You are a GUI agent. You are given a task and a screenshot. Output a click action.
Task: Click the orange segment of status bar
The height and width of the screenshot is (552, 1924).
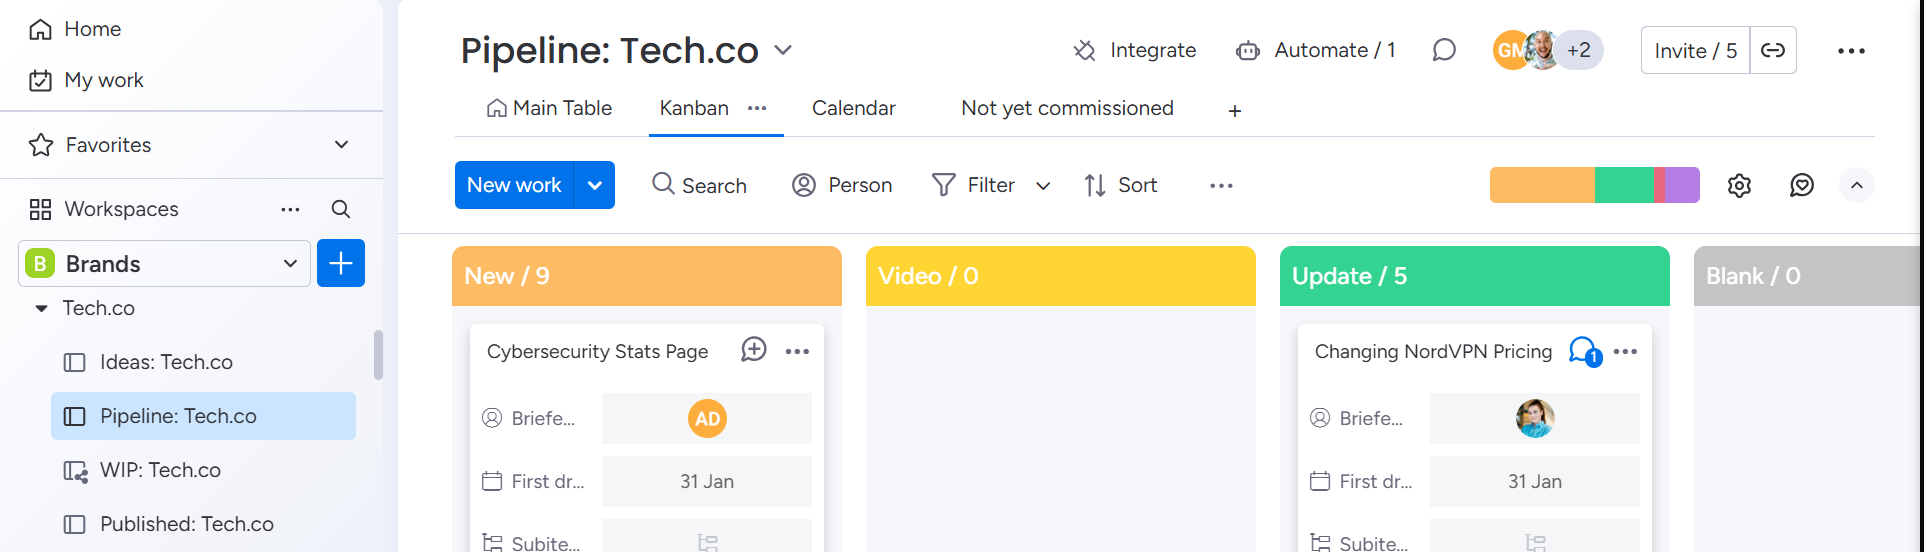[1541, 185]
